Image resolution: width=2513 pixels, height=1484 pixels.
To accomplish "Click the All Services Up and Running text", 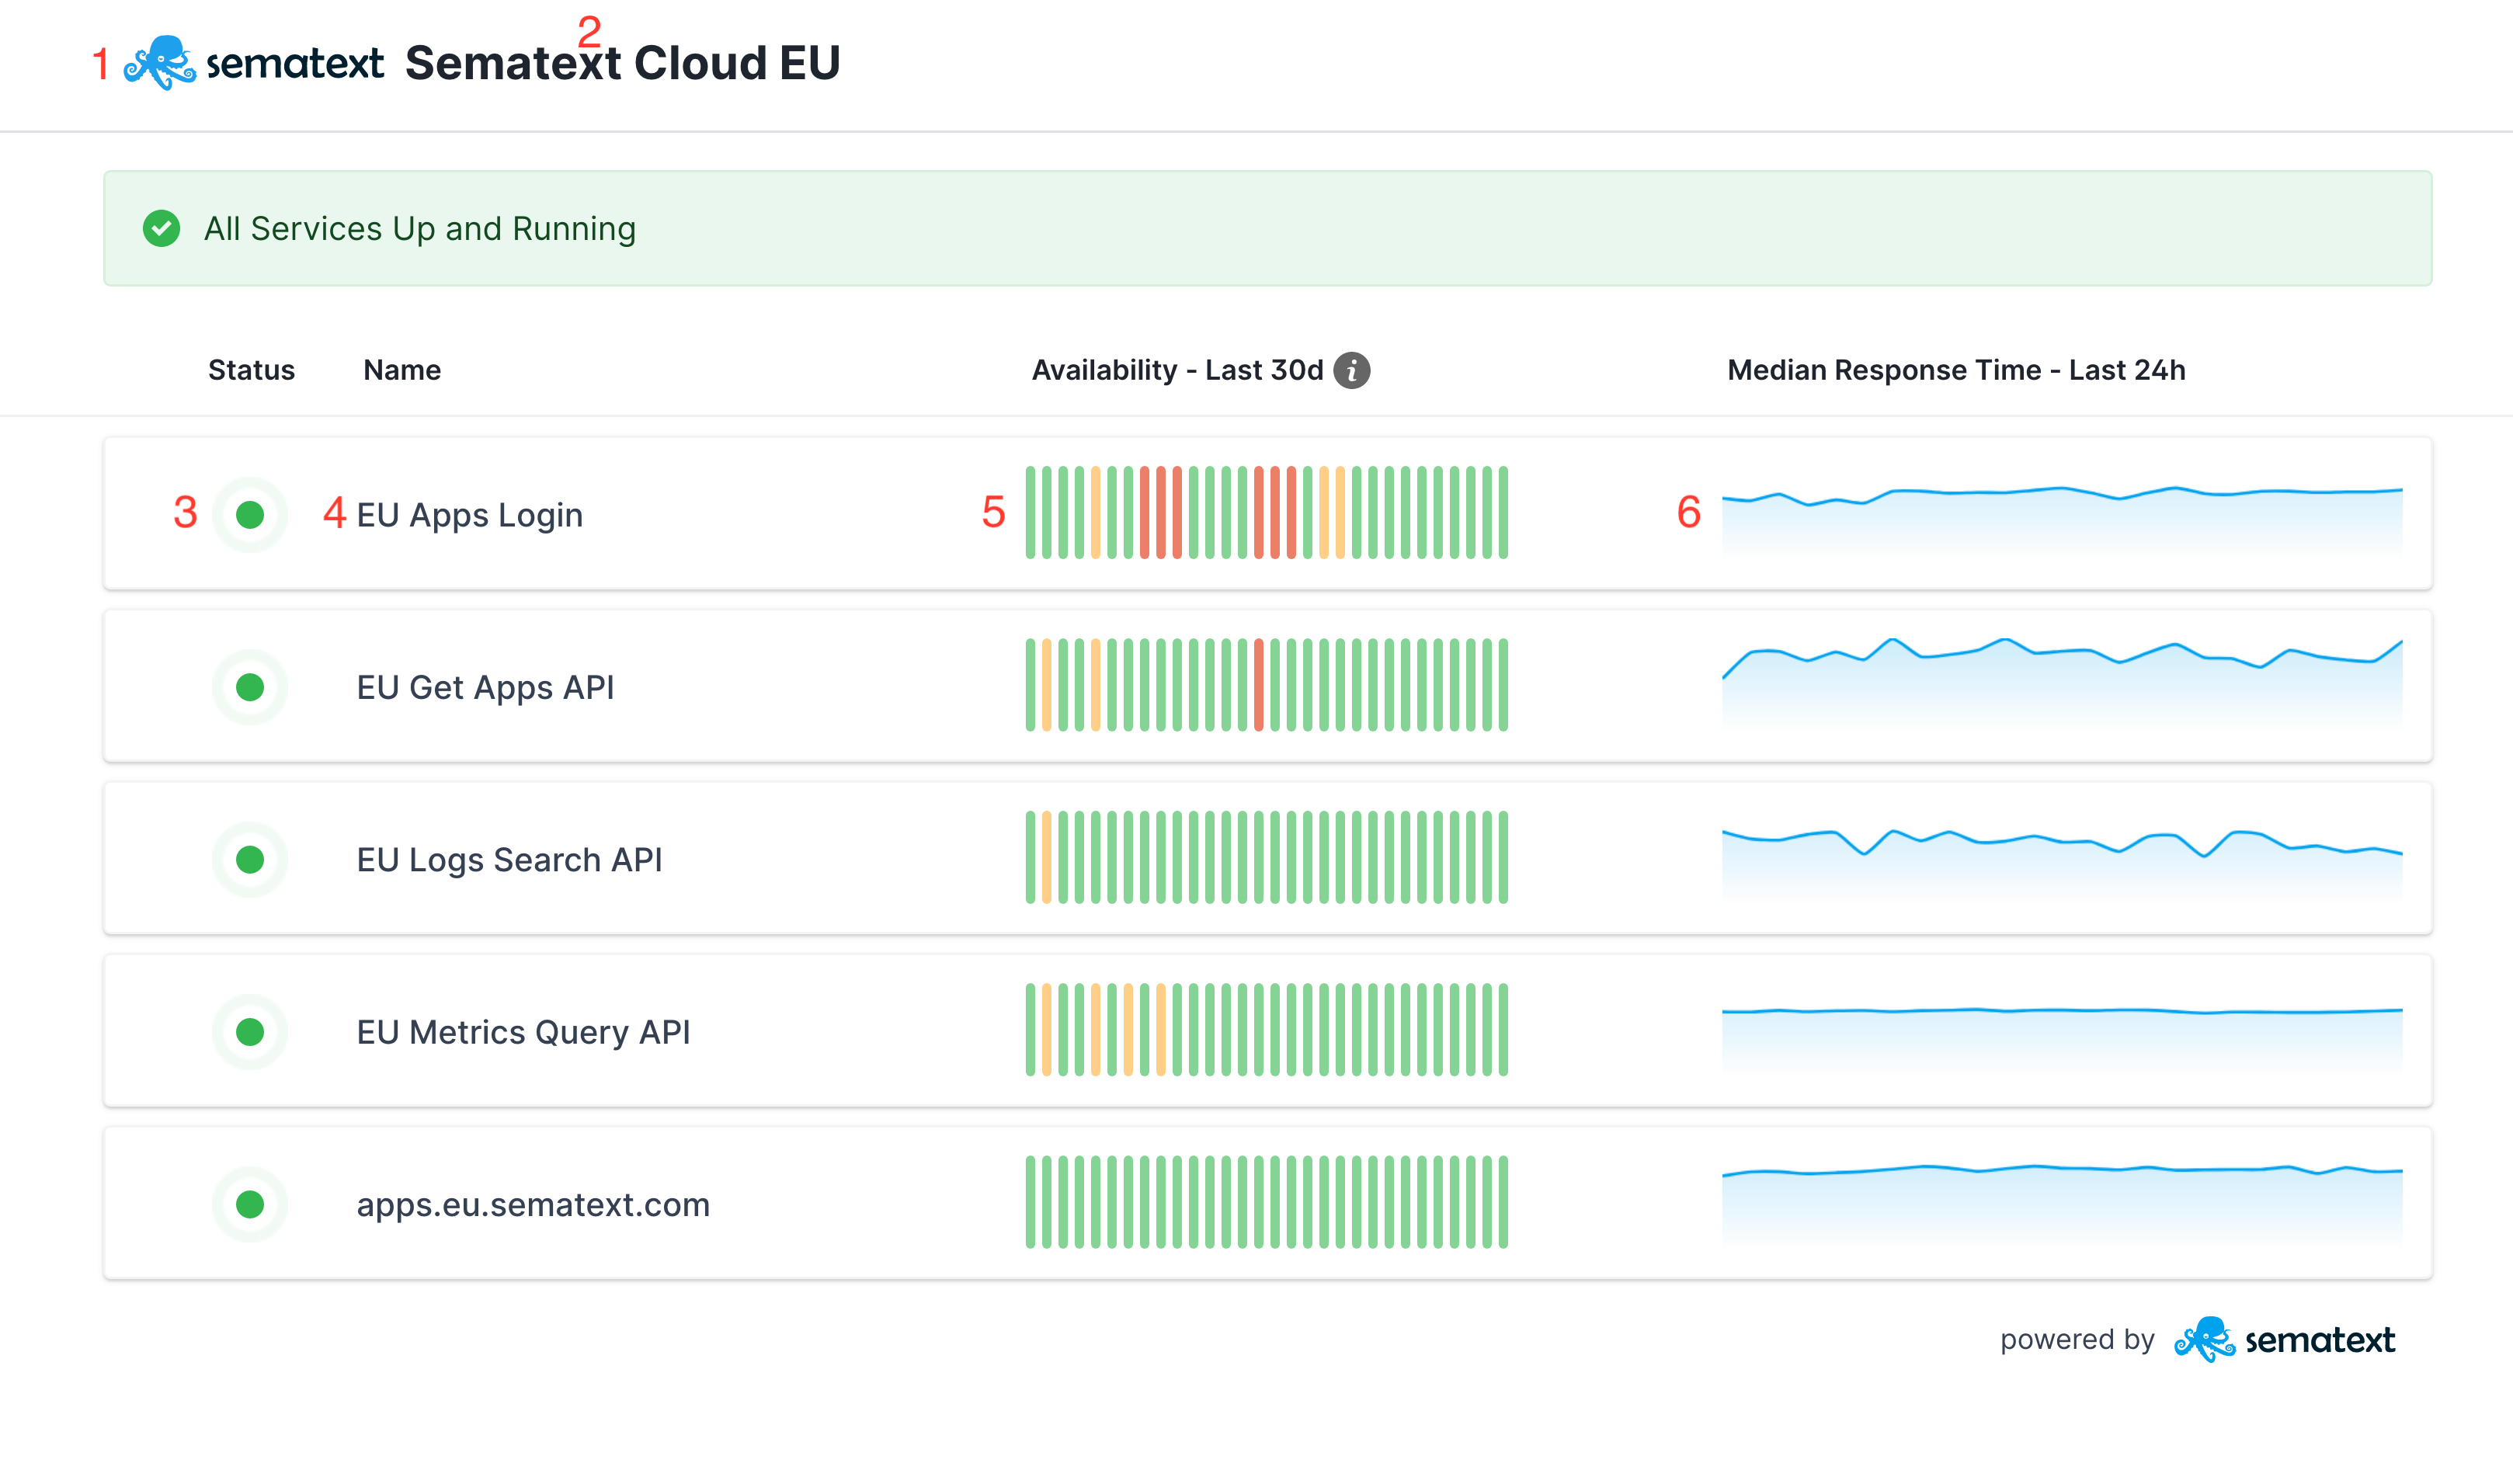I will coord(420,229).
